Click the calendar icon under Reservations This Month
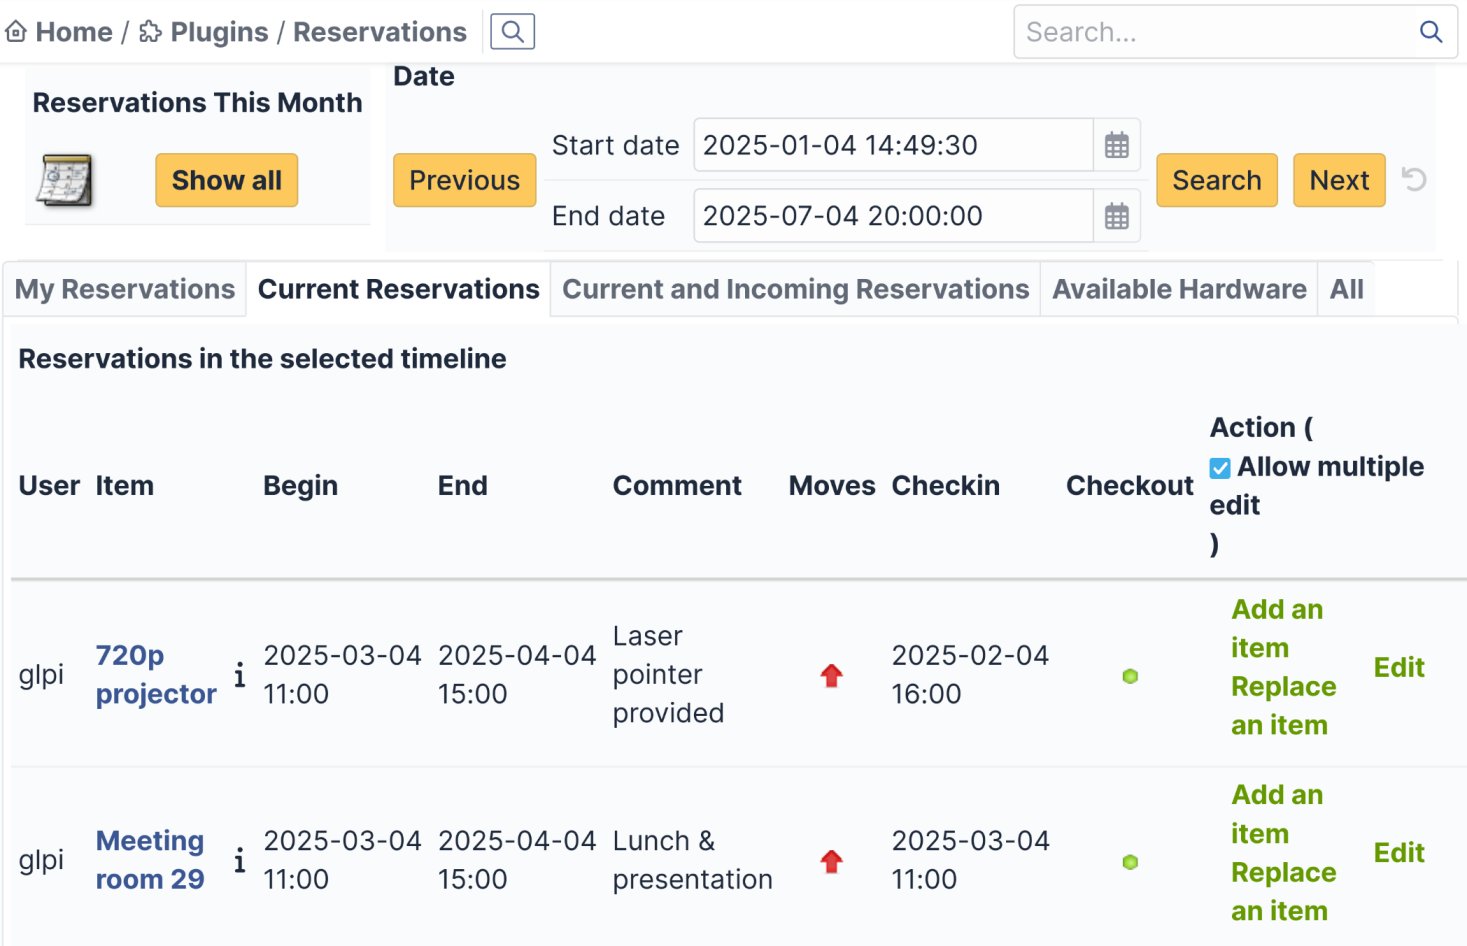The width and height of the screenshot is (1467, 946). pyautogui.click(x=63, y=180)
